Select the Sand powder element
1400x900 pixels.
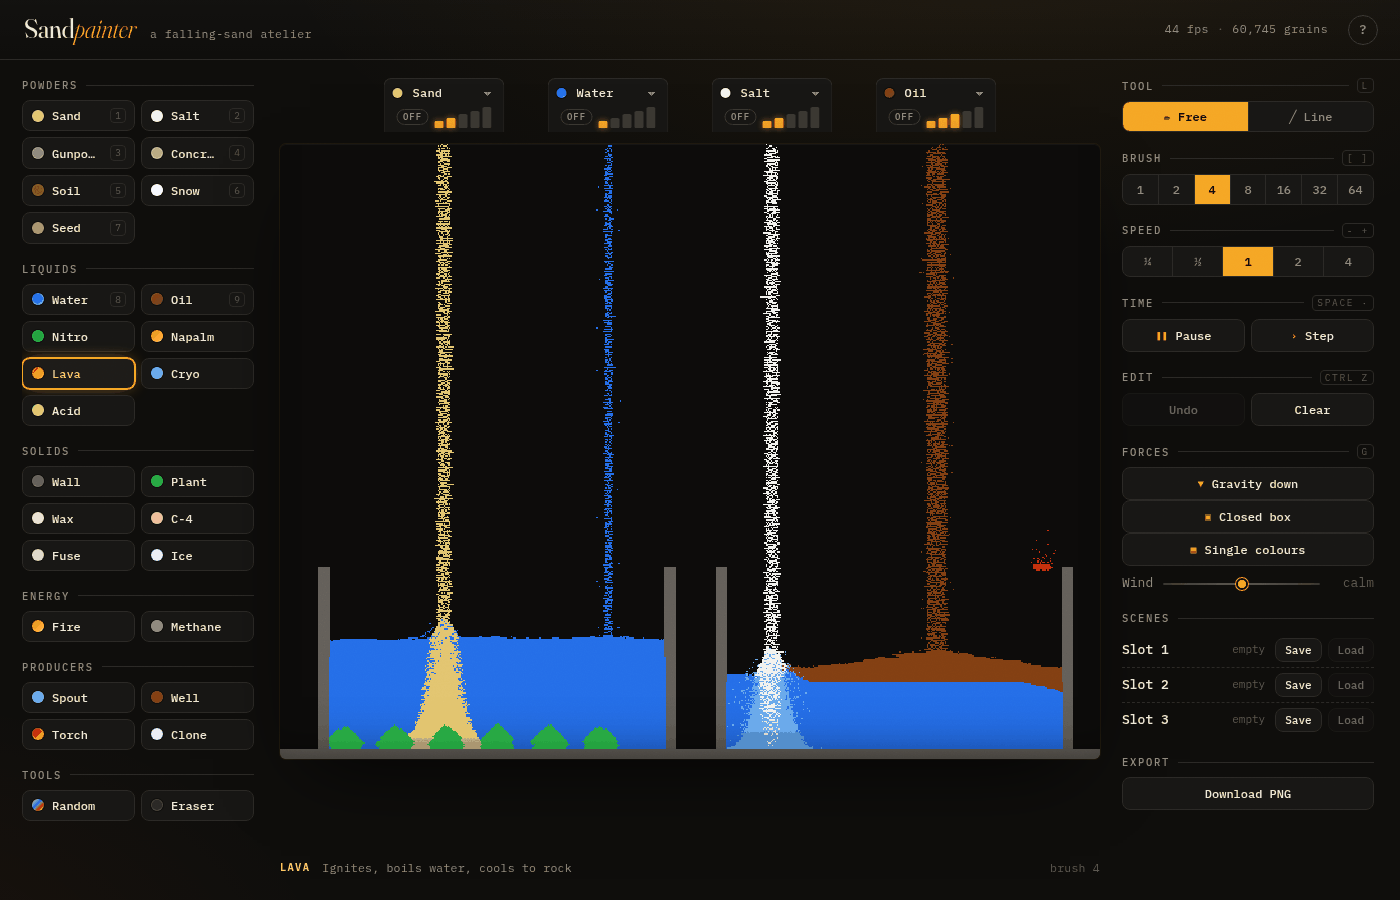pyautogui.click(x=78, y=116)
